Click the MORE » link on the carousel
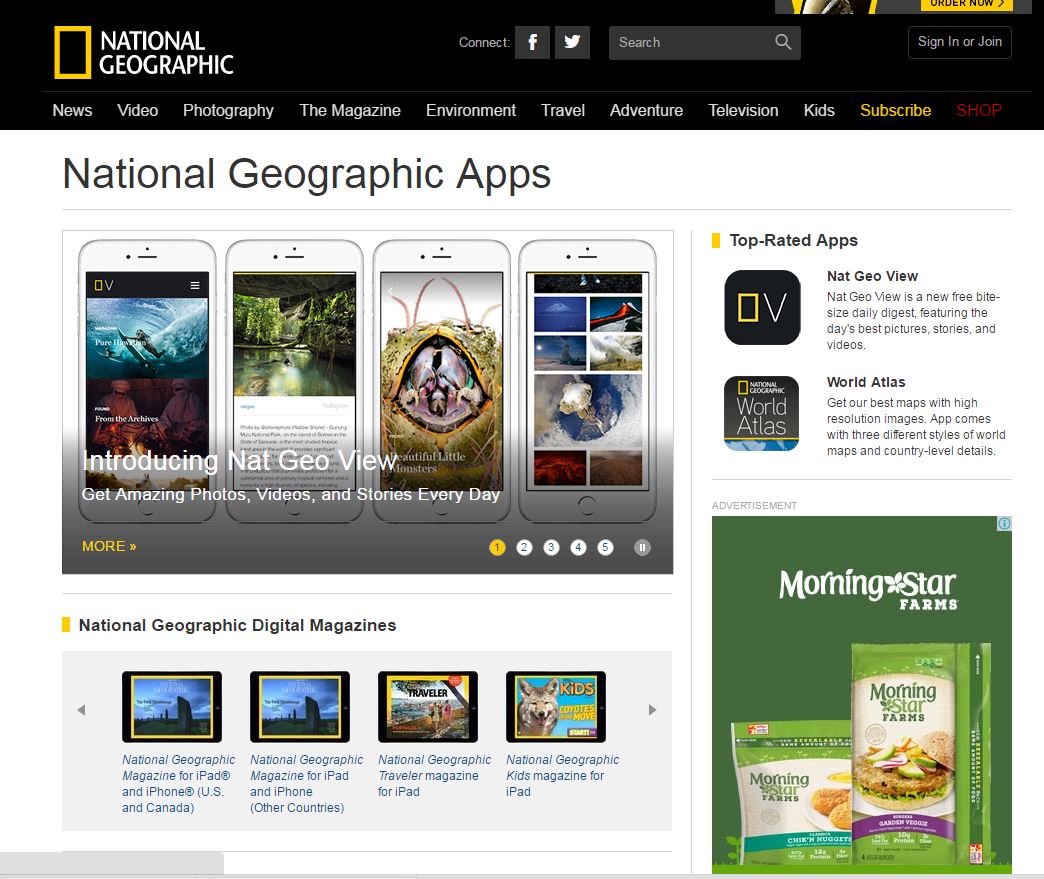Screen dimensions: 1044x879 pos(109,547)
